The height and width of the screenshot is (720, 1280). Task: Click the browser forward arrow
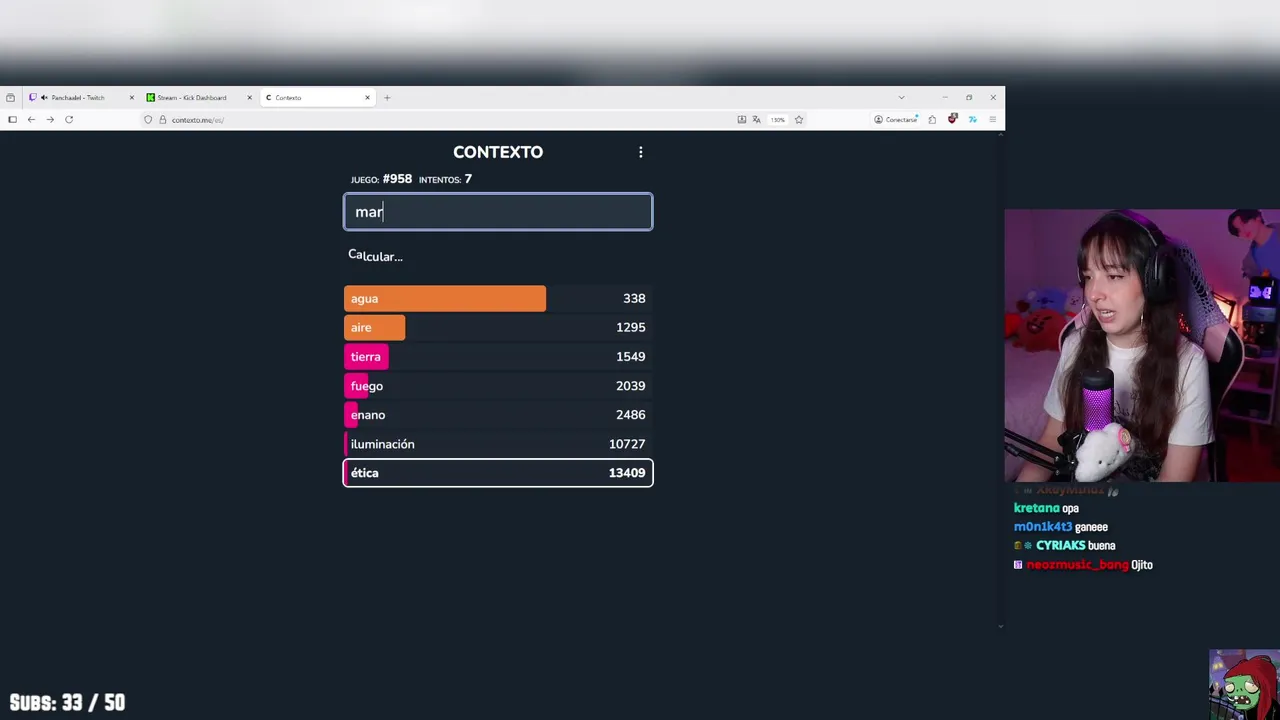click(50, 119)
